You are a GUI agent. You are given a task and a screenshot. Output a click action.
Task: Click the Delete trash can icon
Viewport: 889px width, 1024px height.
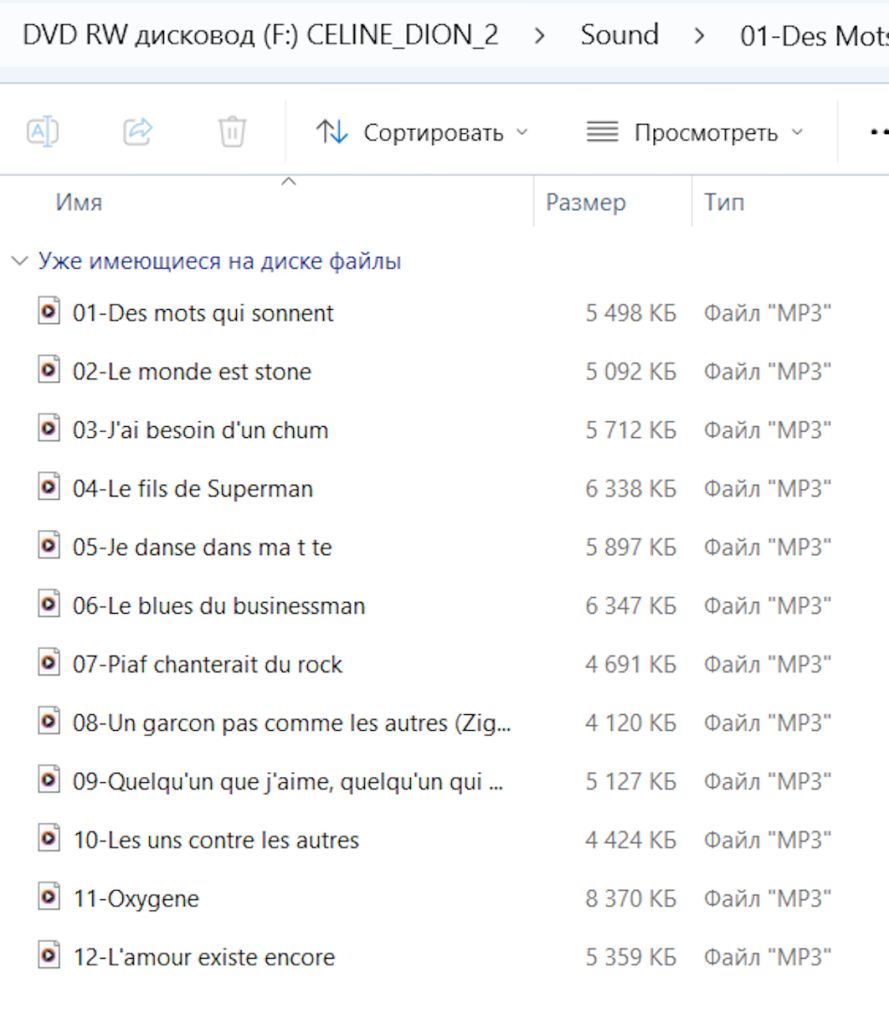(x=232, y=132)
